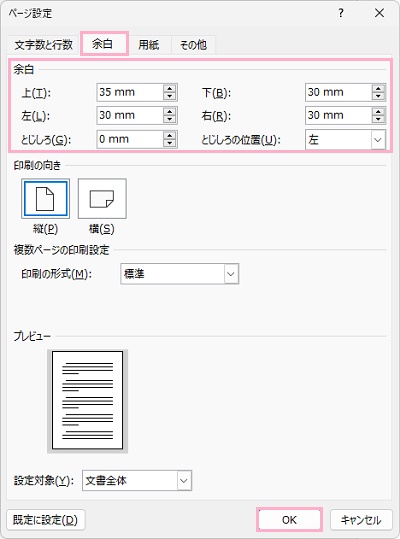Viewport: 400px width, 539px height.
Task: Click the help question mark icon
Action: coord(341,13)
